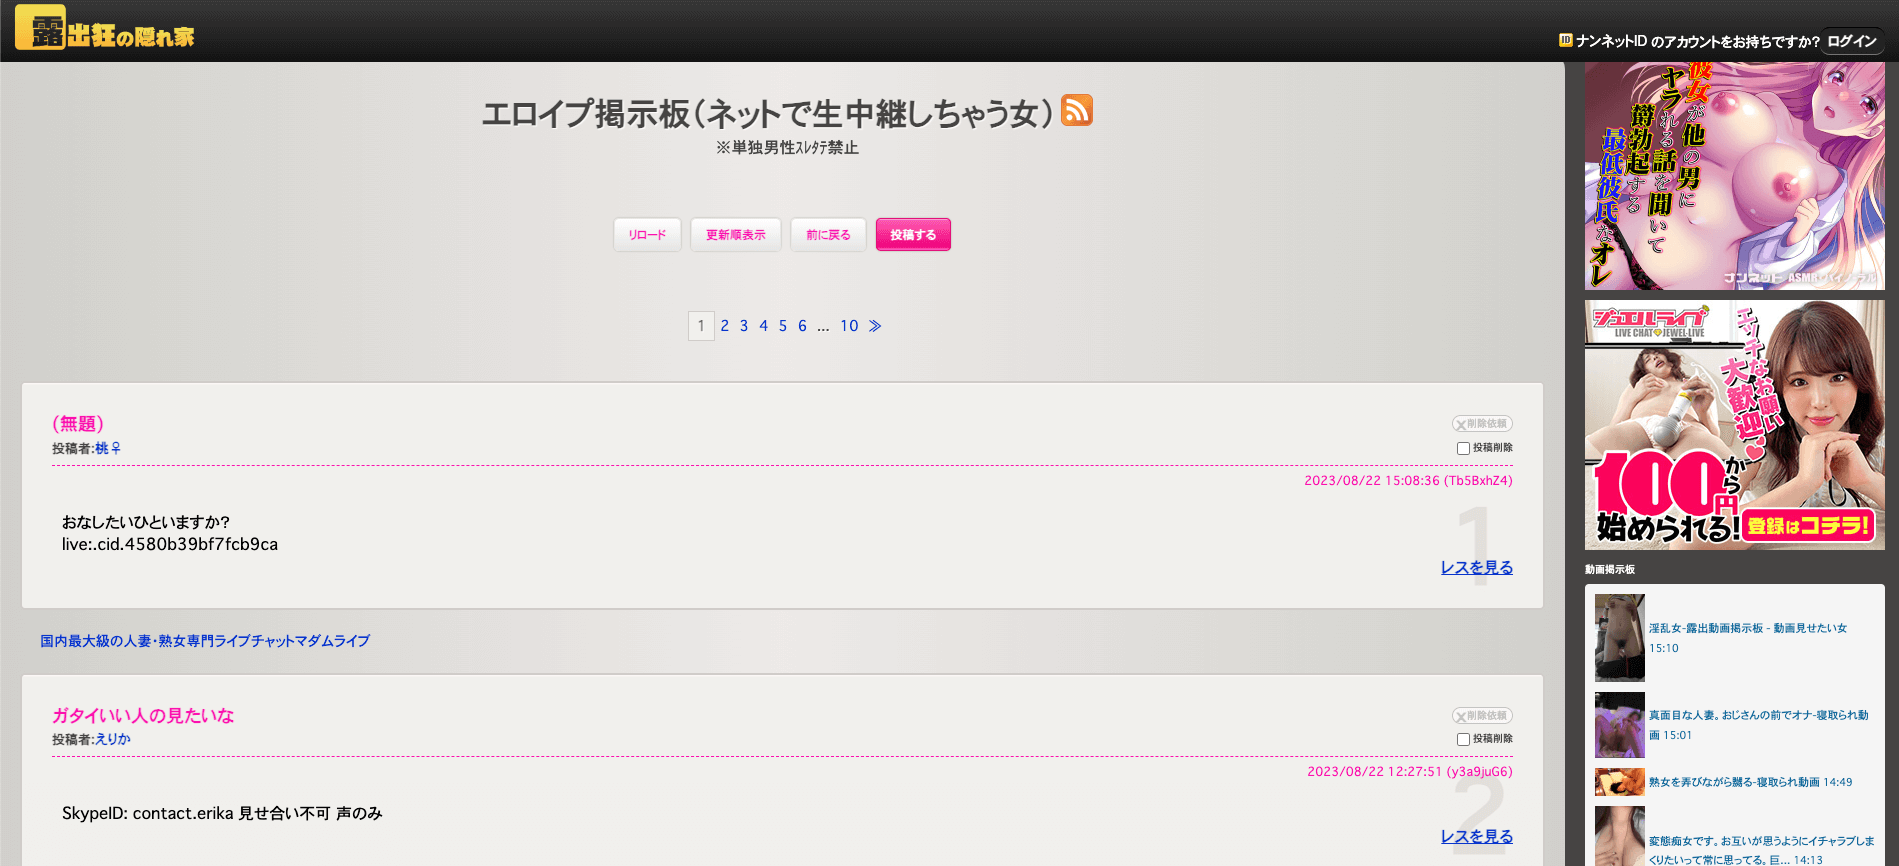
Task: Tick 投稿削除 checkbox on the えりか post
Action: click(1463, 740)
